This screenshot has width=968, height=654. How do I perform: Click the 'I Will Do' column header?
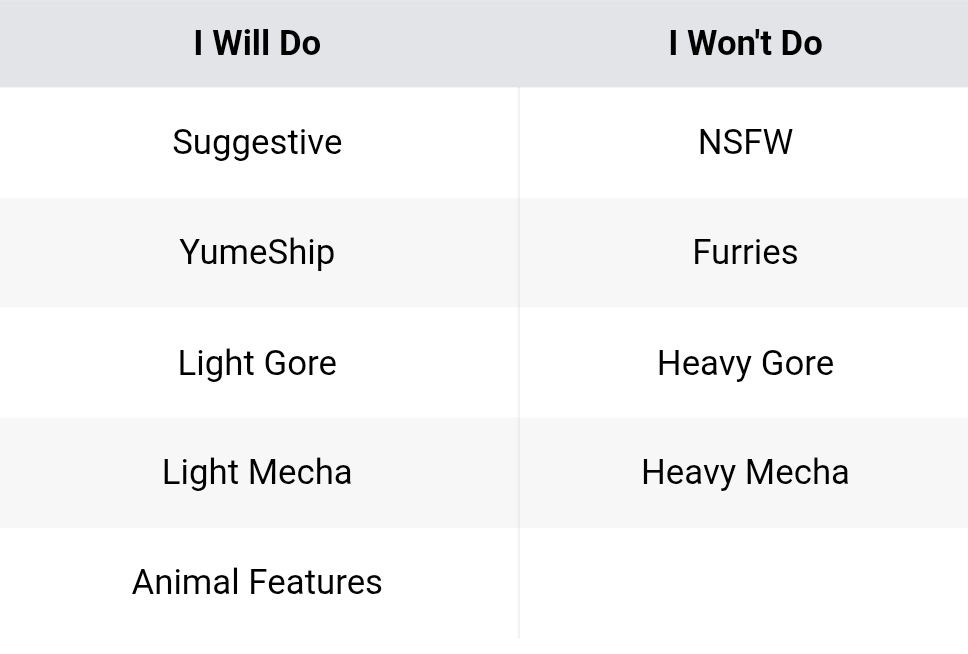257,43
